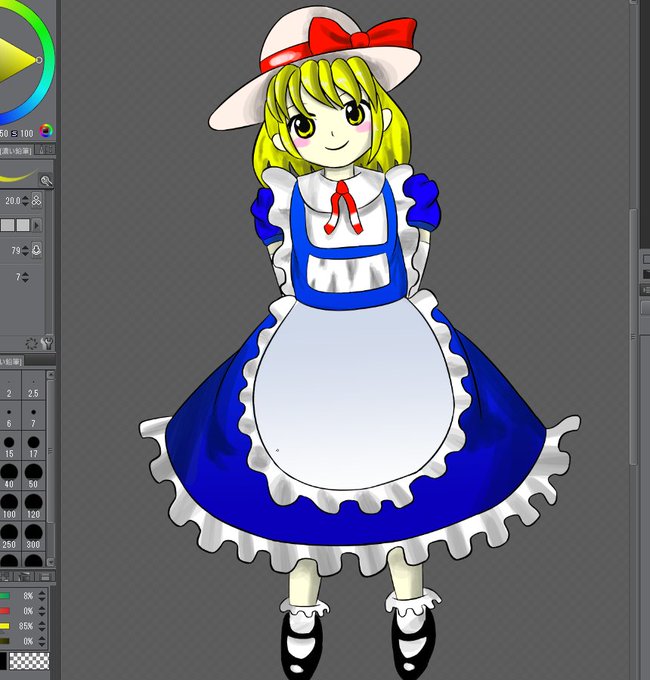This screenshot has width=650, height=680.
Task: Click the brush size list scrollbar thumb
Action: 51,451
